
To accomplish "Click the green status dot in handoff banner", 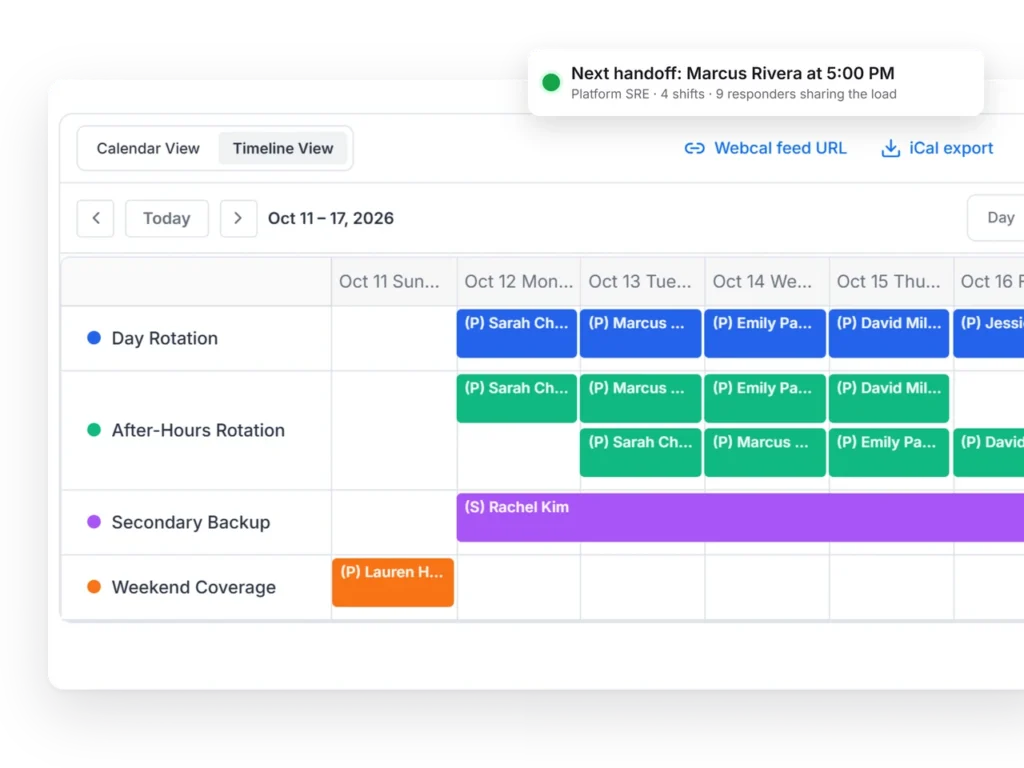I will click(551, 82).
